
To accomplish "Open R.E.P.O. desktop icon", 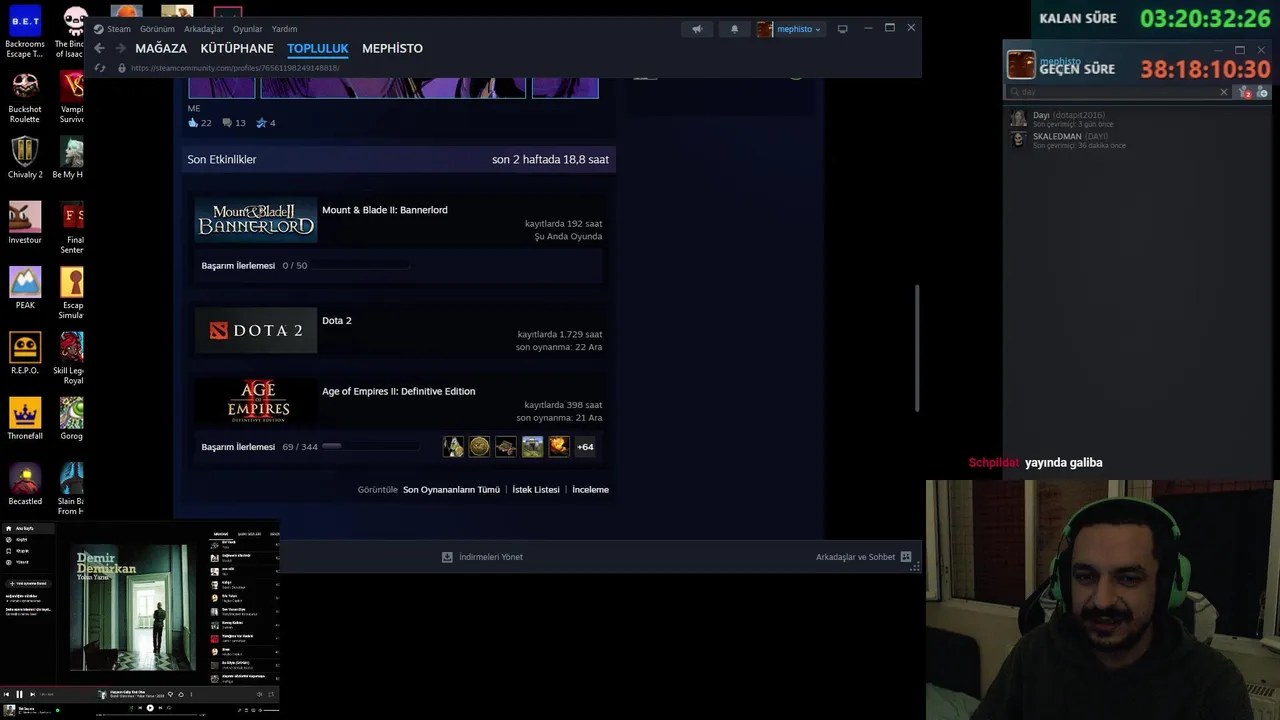I will pyautogui.click(x=25, y=353).
